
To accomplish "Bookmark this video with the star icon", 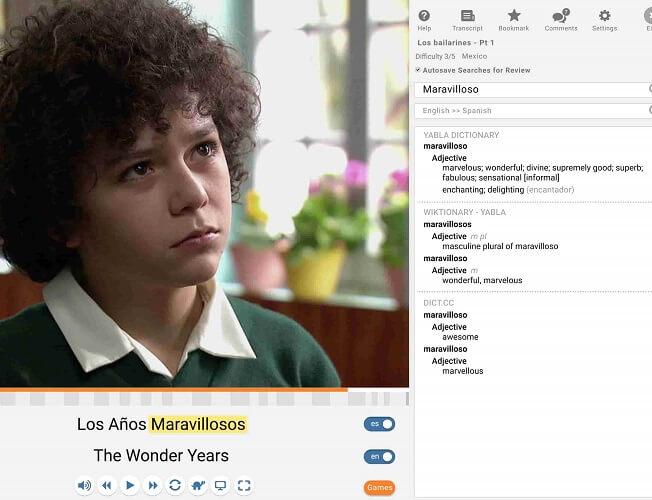I will pos(514,20).
